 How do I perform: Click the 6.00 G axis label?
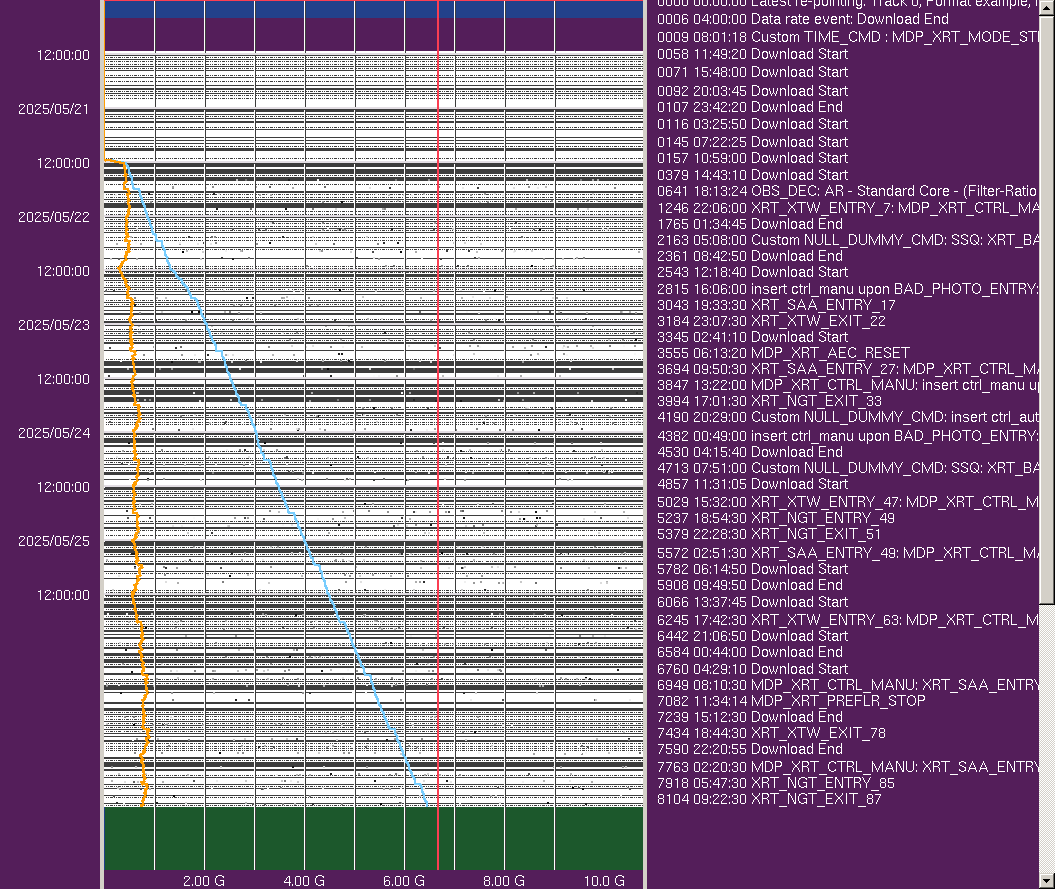pyautogui.click(x=404, y=881)
